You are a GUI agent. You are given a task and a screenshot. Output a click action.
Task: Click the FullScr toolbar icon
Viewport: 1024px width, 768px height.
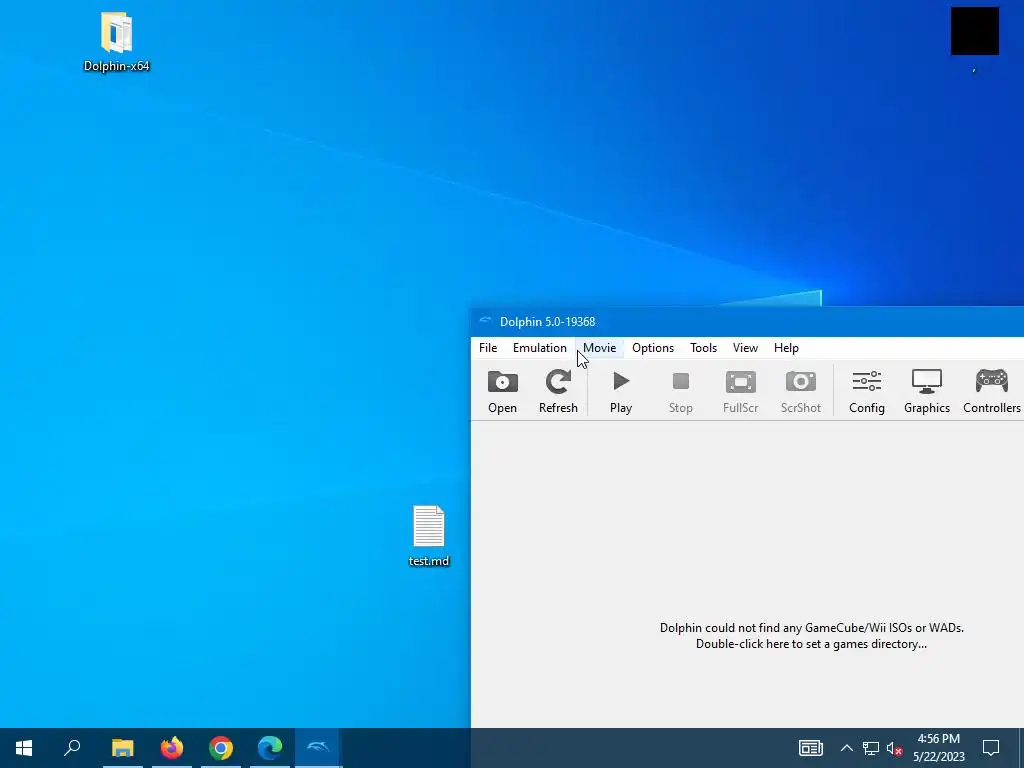741,391
